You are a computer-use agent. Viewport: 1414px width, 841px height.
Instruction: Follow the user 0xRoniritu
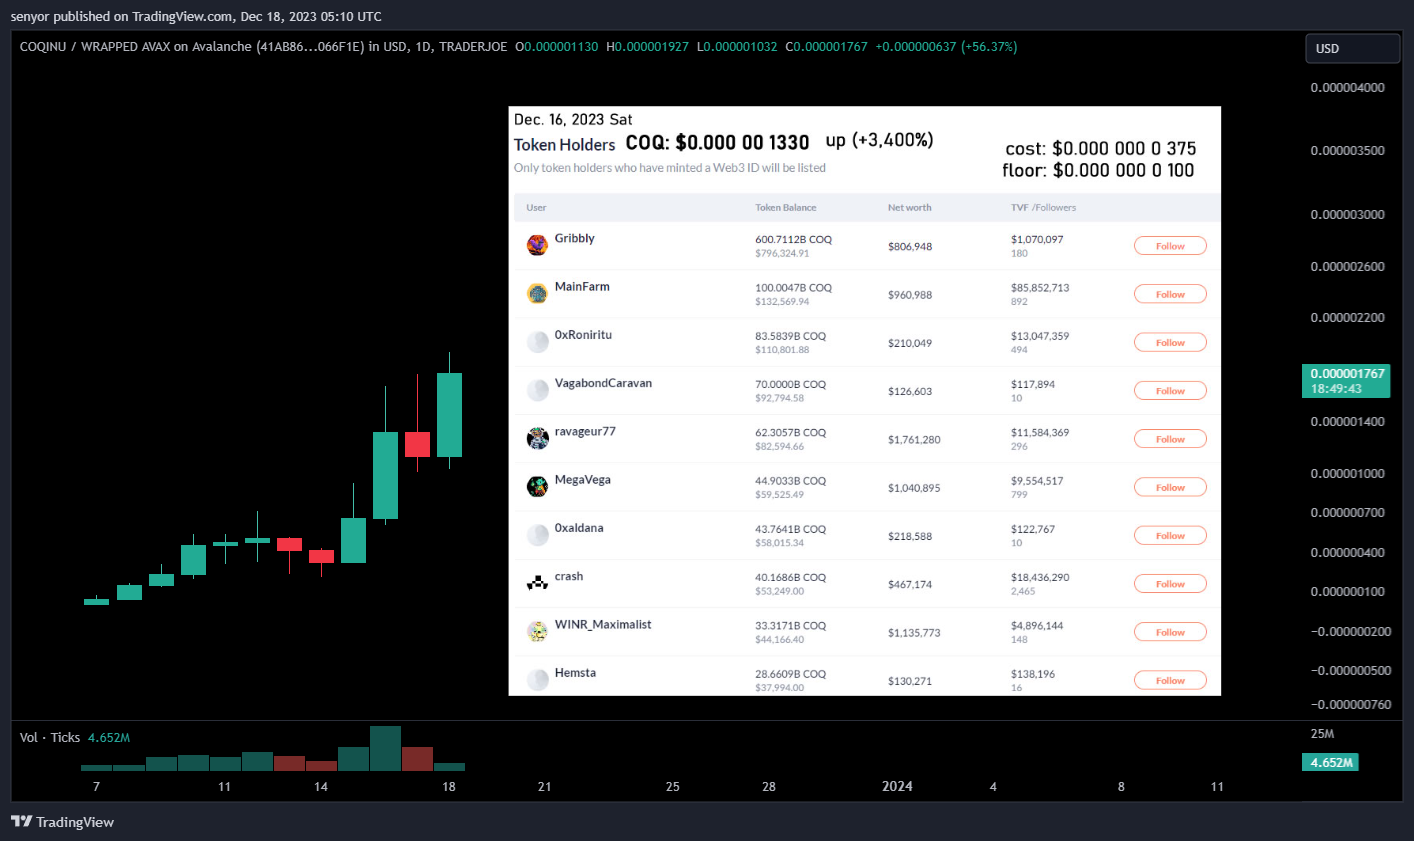coord(1170,342)
